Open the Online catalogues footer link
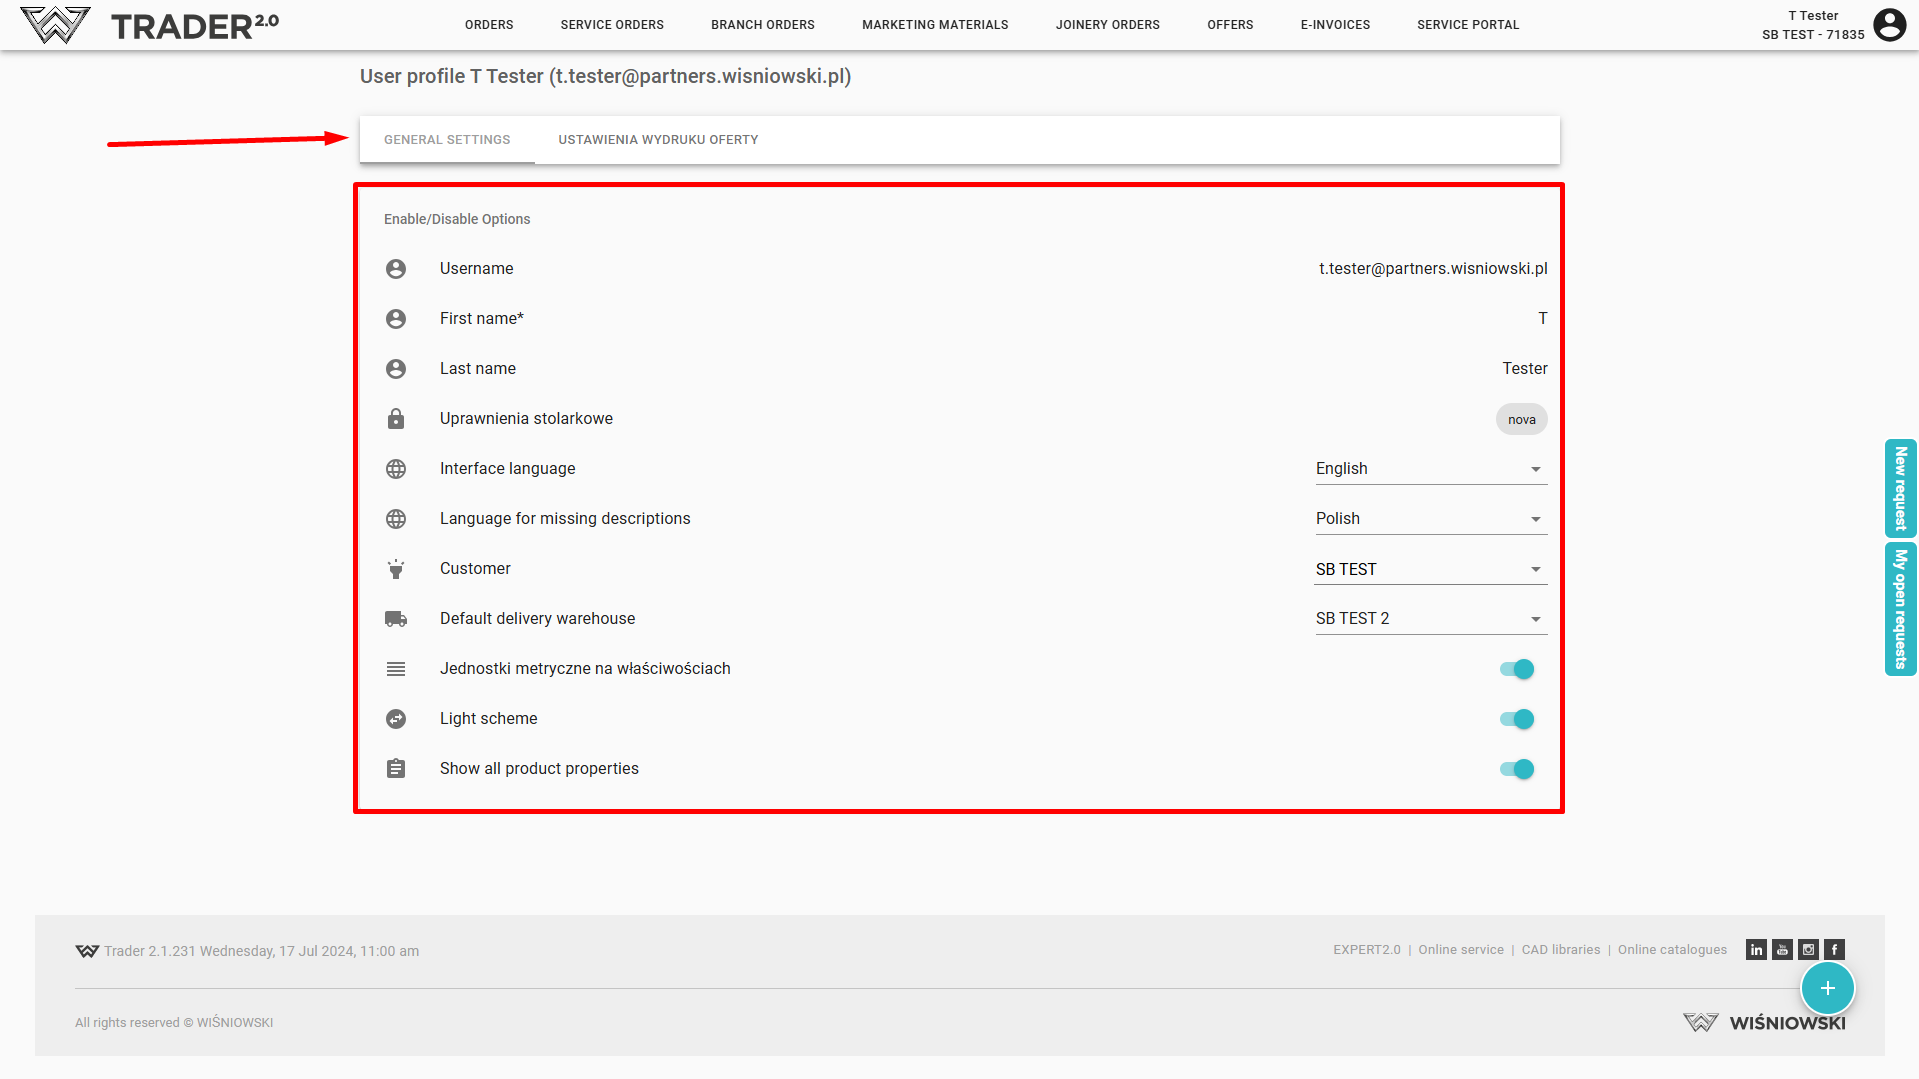The image size is (1919, 1079). click(x=1672, y=950)
